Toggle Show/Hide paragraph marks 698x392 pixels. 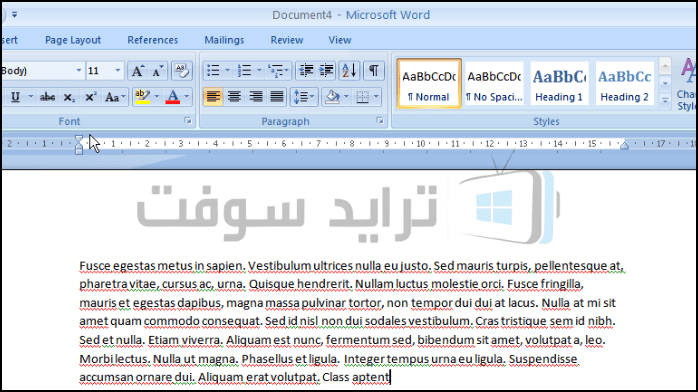373,71
